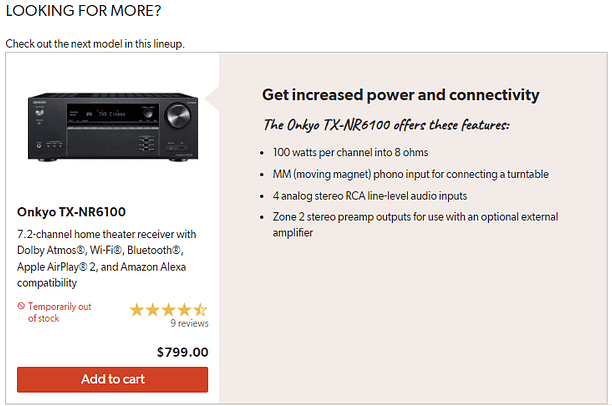Open the 9 reviews link
This screenshot has height=406, width=612.
(189, 324)
